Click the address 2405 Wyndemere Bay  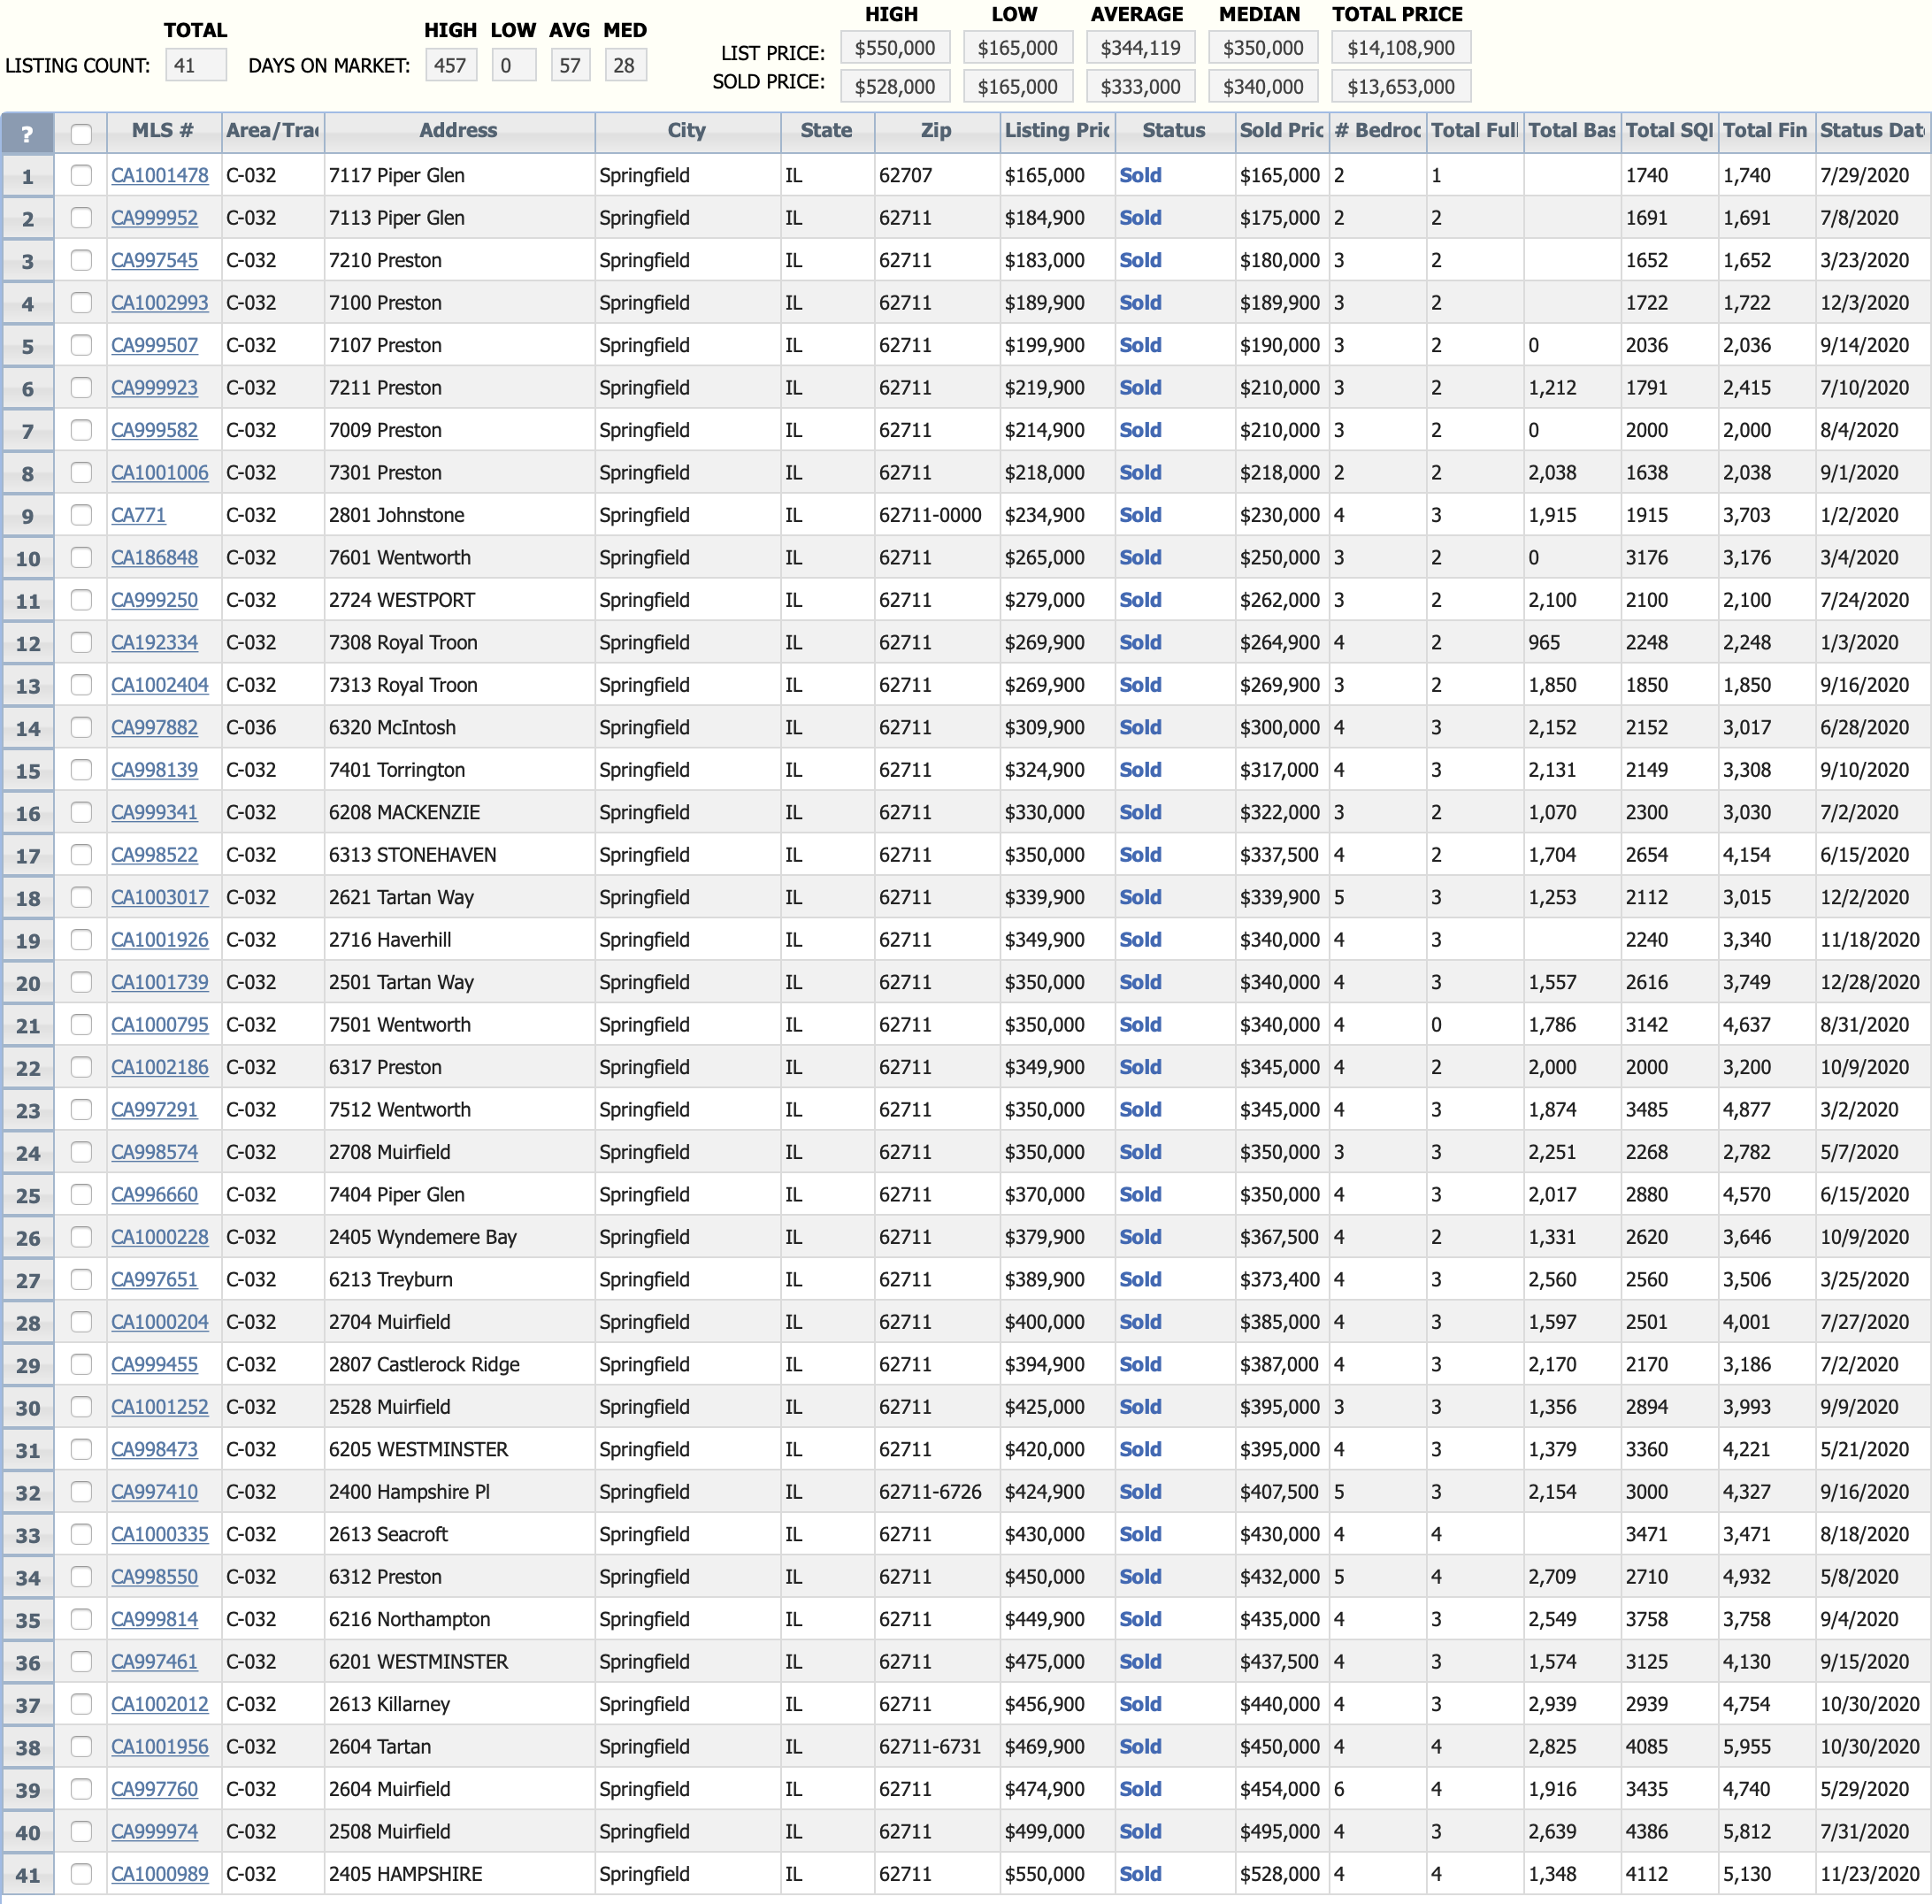423,1237
